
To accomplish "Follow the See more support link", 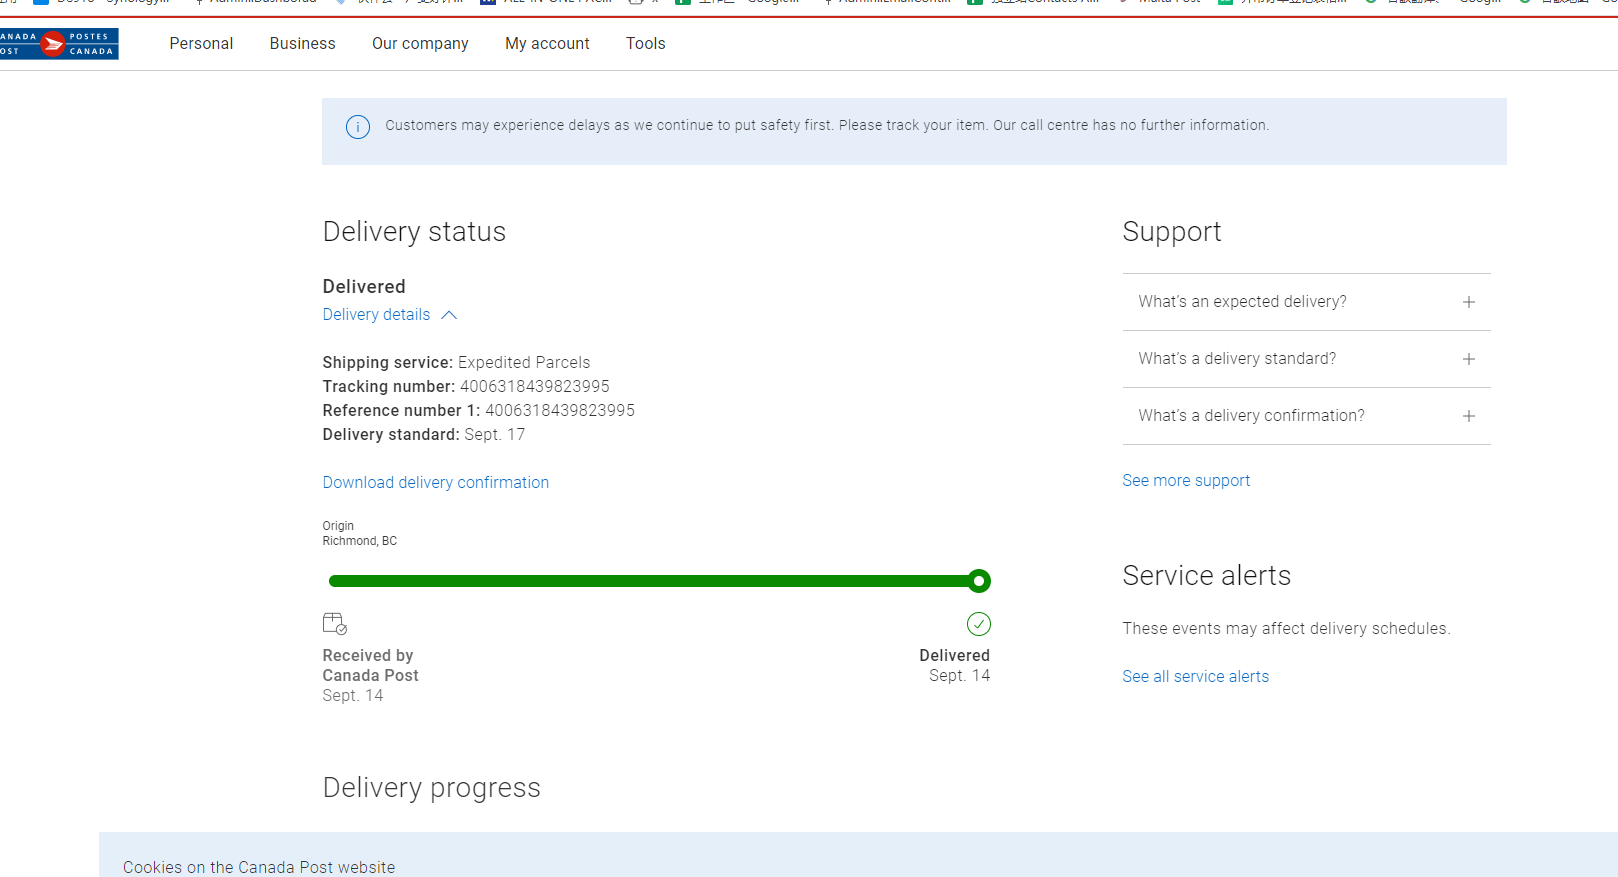I will [1185, 481].
